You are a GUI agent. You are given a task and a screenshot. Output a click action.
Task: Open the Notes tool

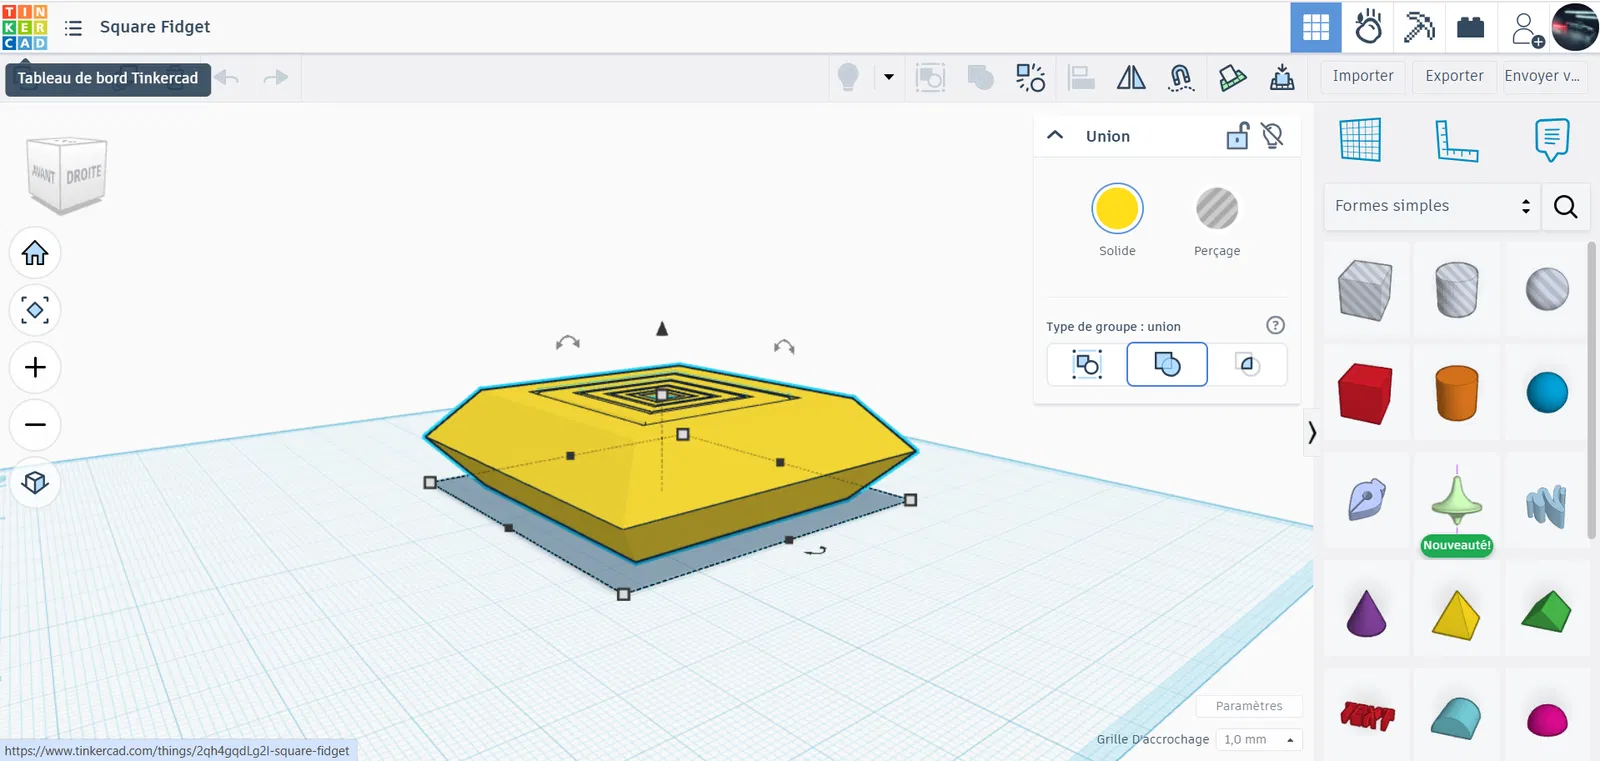tap(1552, 140)
